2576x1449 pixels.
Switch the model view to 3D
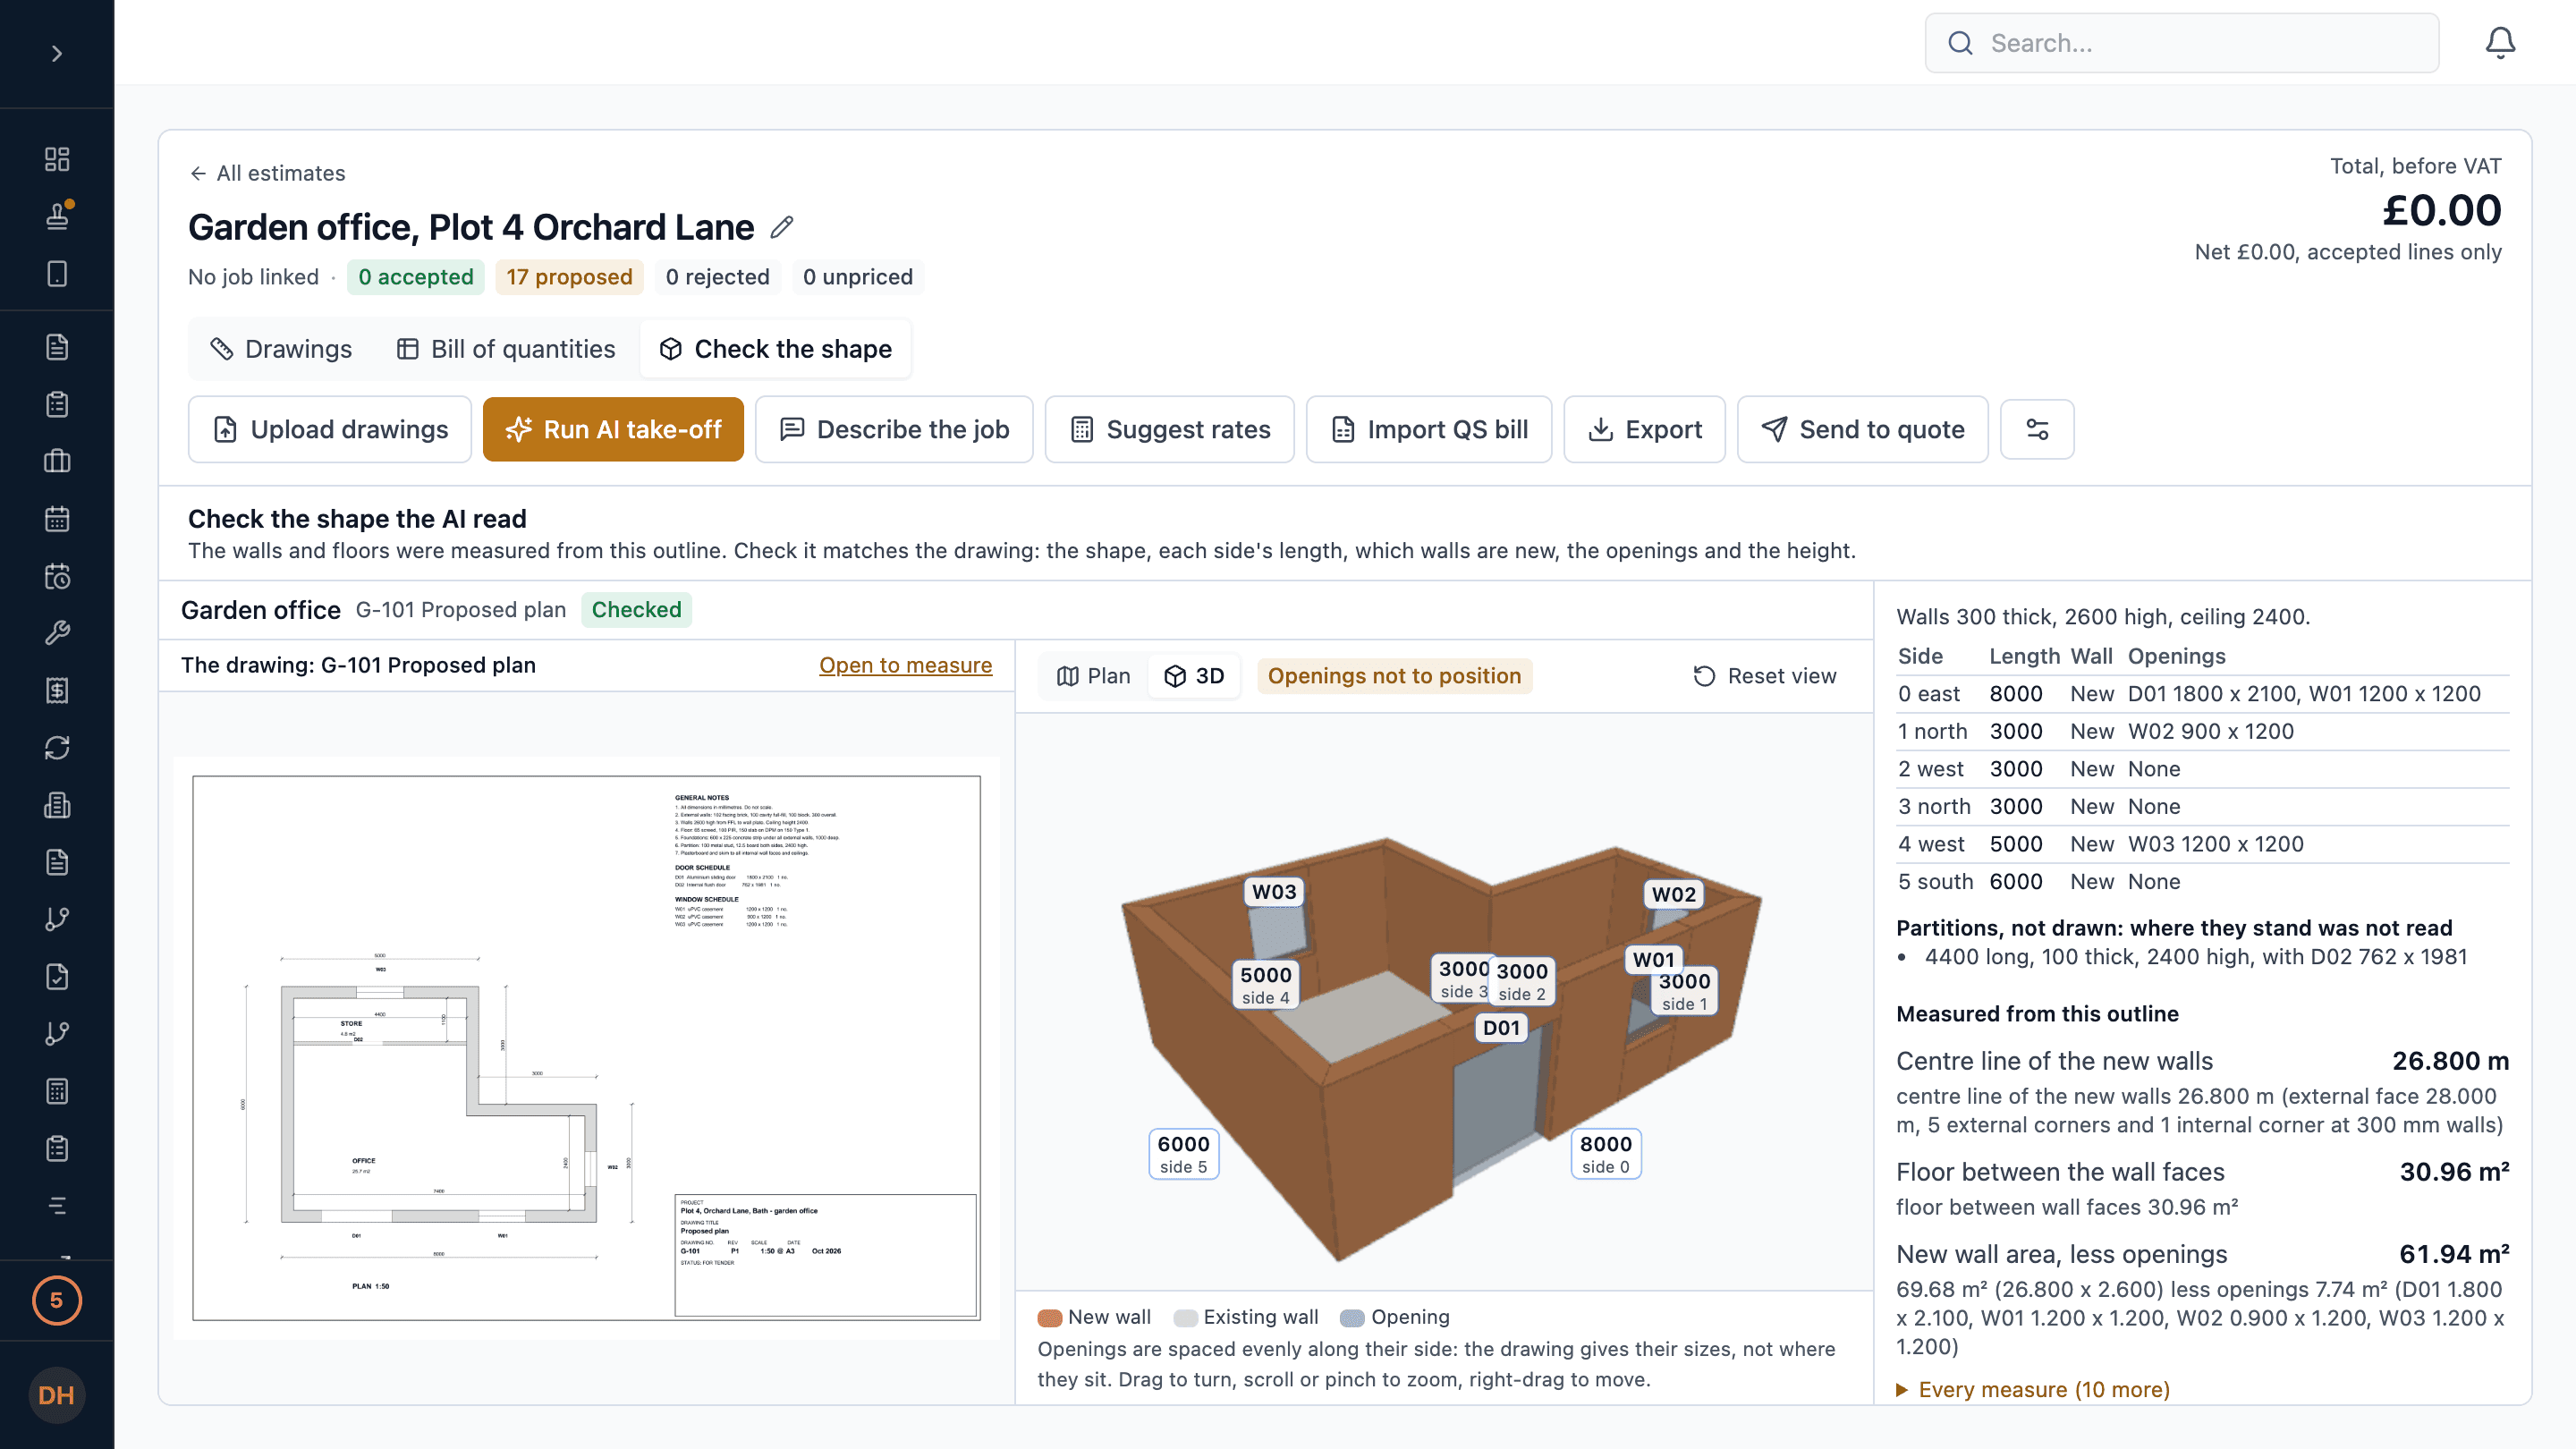tap(1194, 676)
